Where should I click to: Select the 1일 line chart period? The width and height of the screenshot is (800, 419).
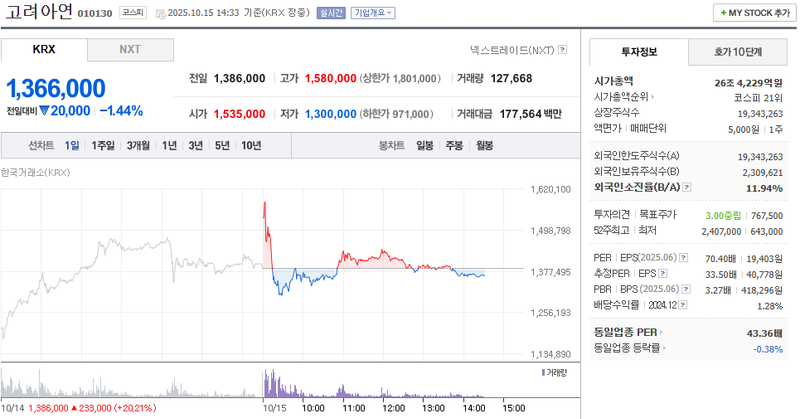click(72, 145)
